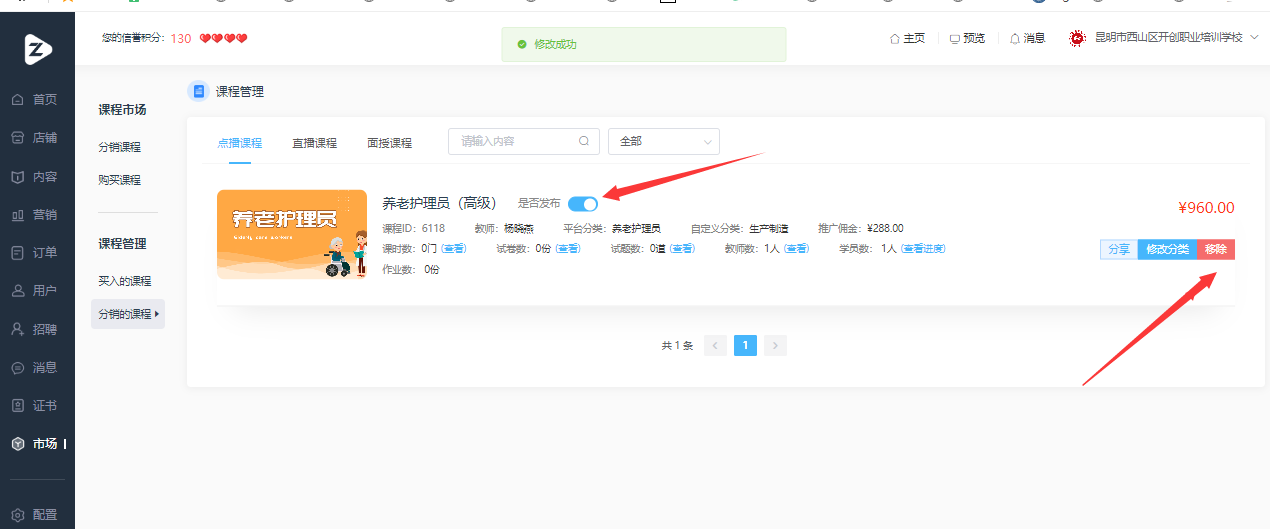The width and height of the screenshot is (1270, 529).
Task: Click the 修改成功 success notification
Action: (x=643, y=44)
